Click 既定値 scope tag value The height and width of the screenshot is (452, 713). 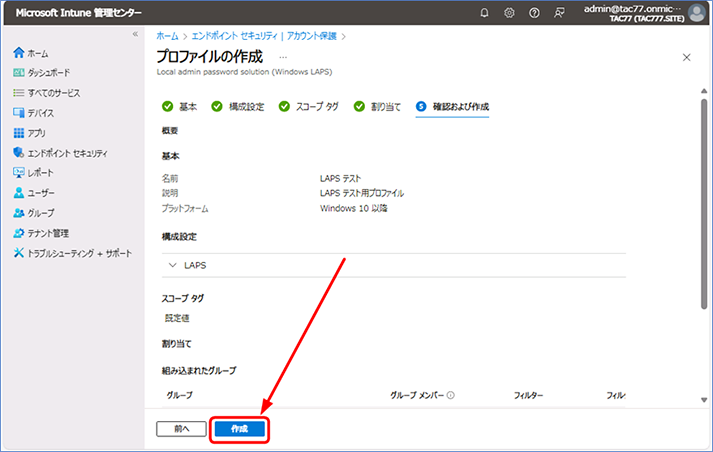point(177,318)
